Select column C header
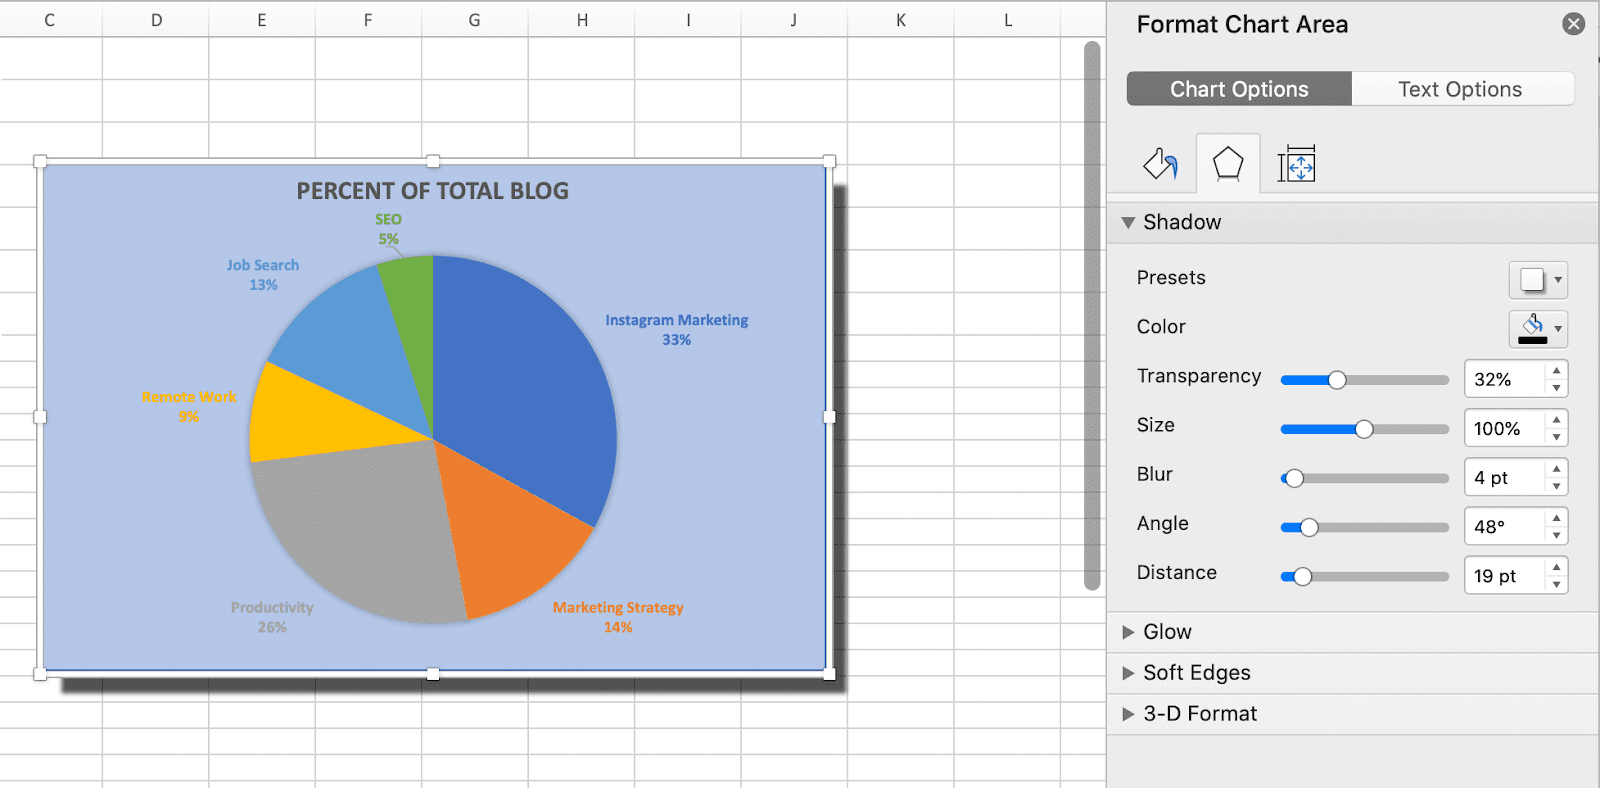Screen dimensions: 1600x788 [50, 19]
